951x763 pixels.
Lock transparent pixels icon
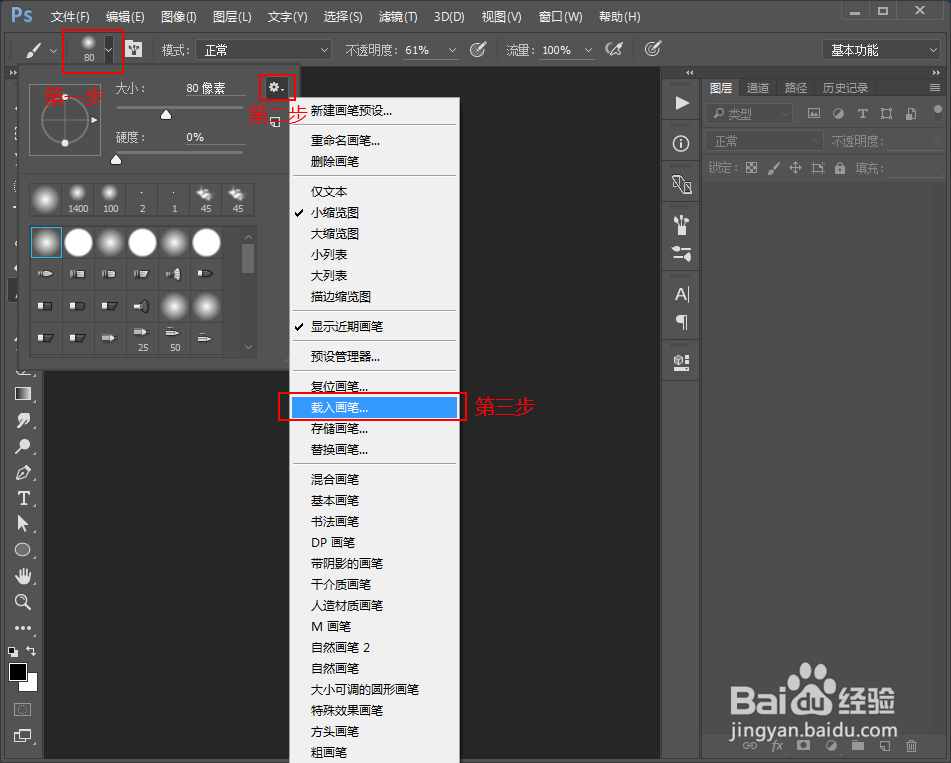(751, 168)
